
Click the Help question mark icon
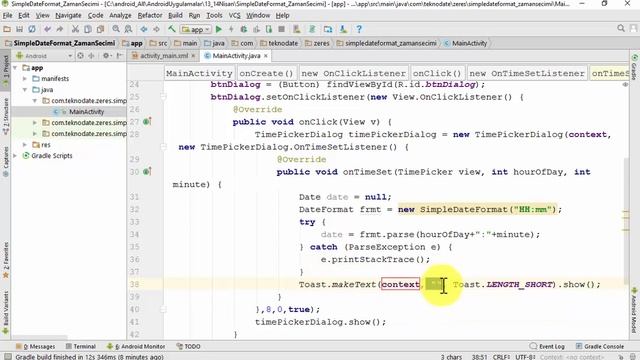click(x=359, y=29)
